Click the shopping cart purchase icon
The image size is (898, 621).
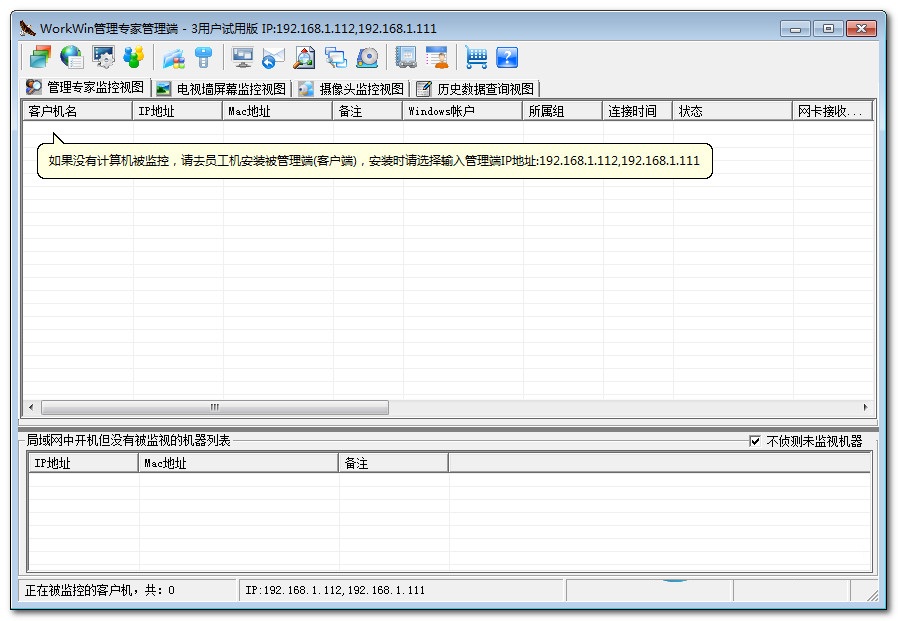click(478, 57)
